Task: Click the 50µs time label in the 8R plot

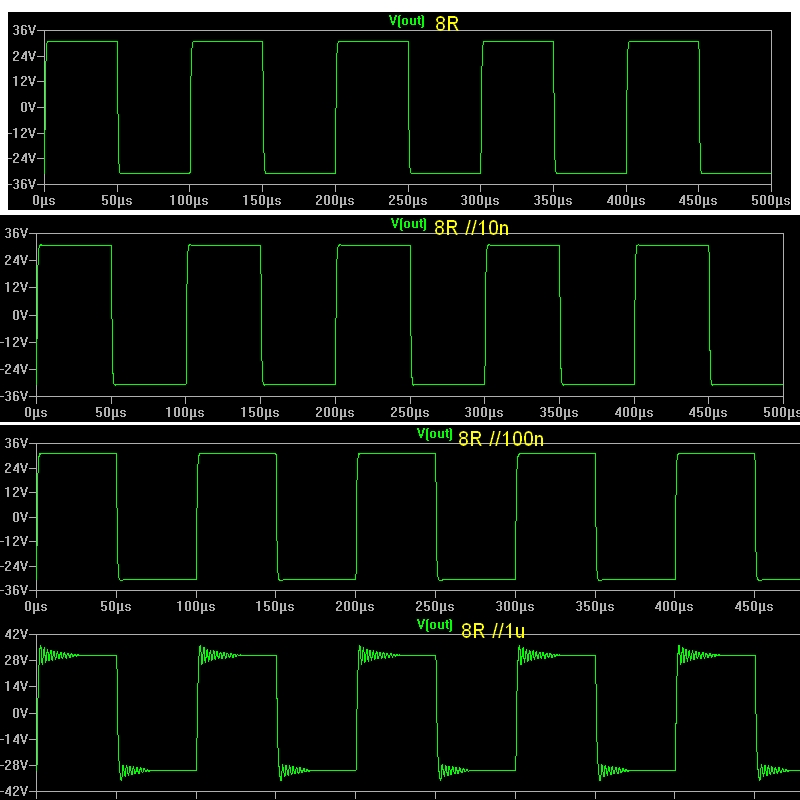Action: 117,201
